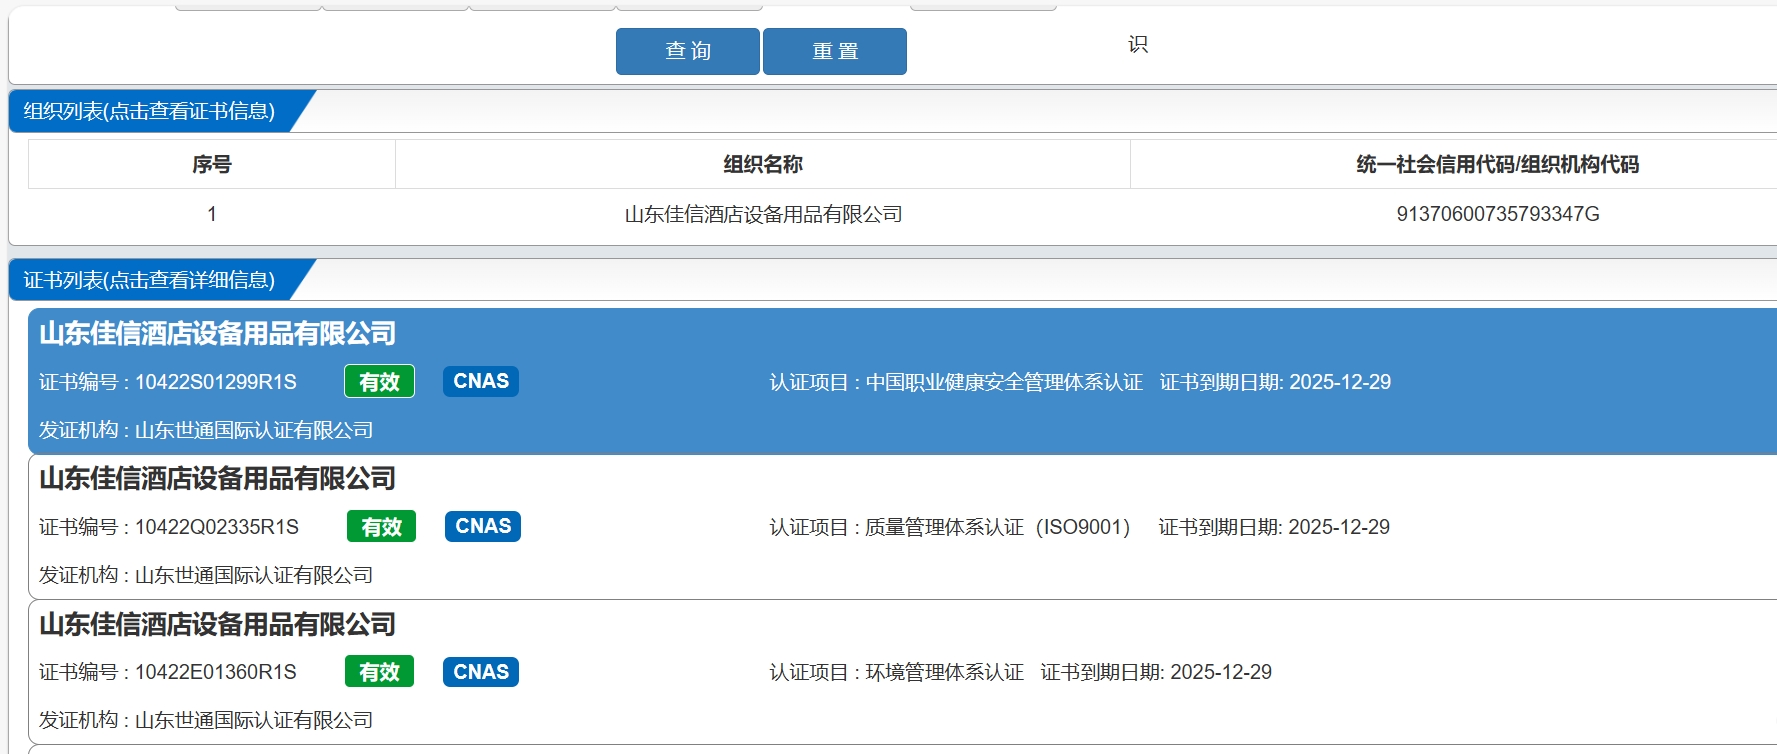Click CNAS badge on certificate 10422S01299R1S
The height and width of the screenshot is (754, 1777).
pyautogui.click(x=481, y=381)
